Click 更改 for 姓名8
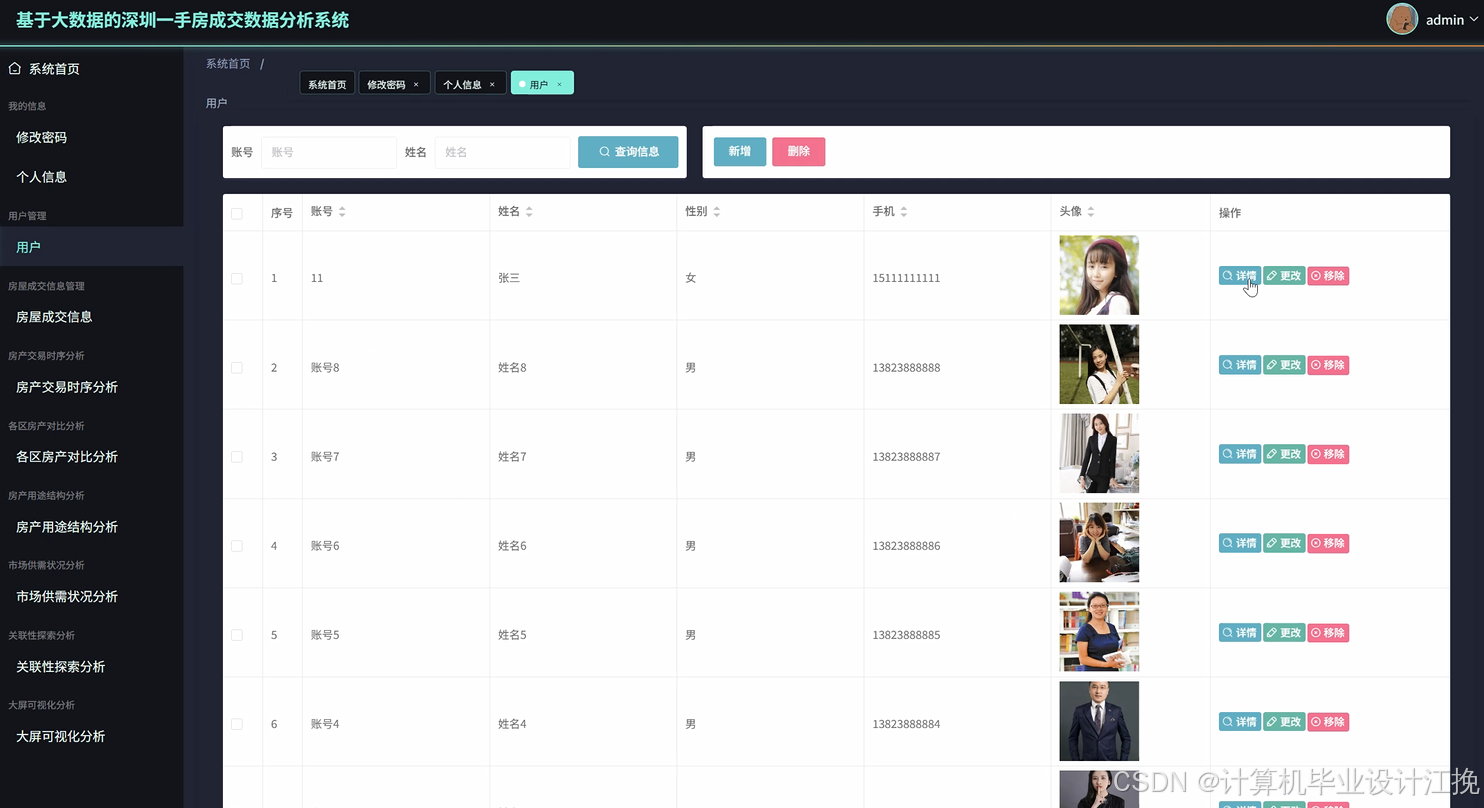 pyautogui.click(x=1284, y=365)
